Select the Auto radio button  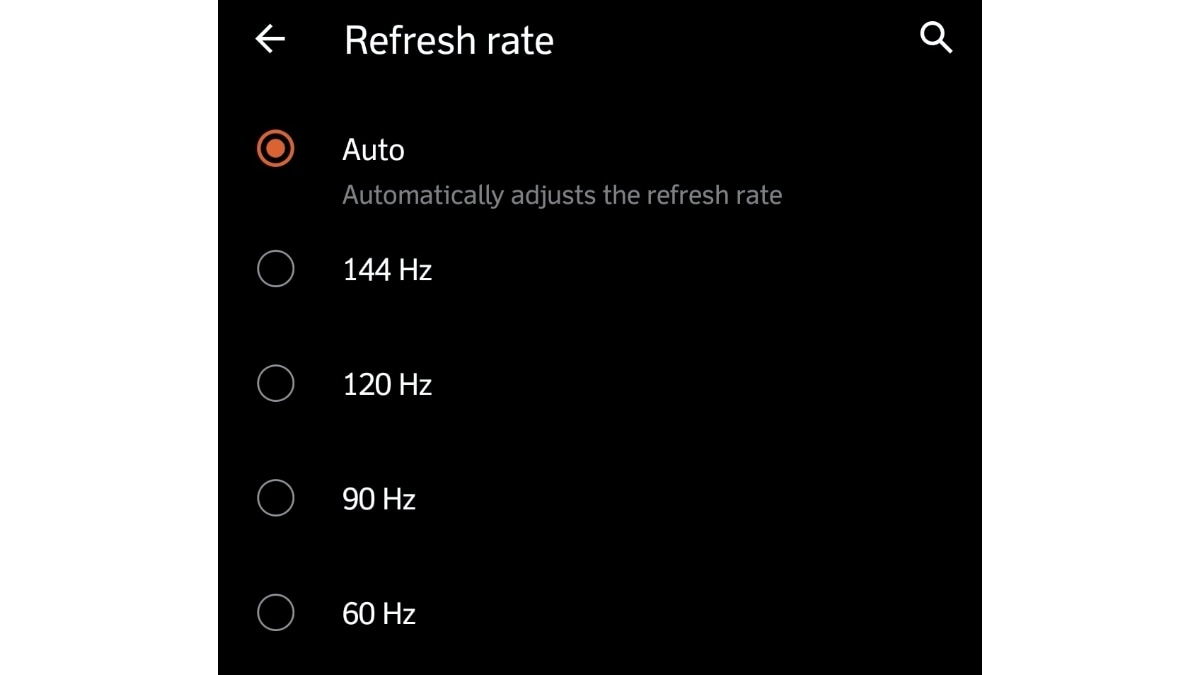click(275, 149)
